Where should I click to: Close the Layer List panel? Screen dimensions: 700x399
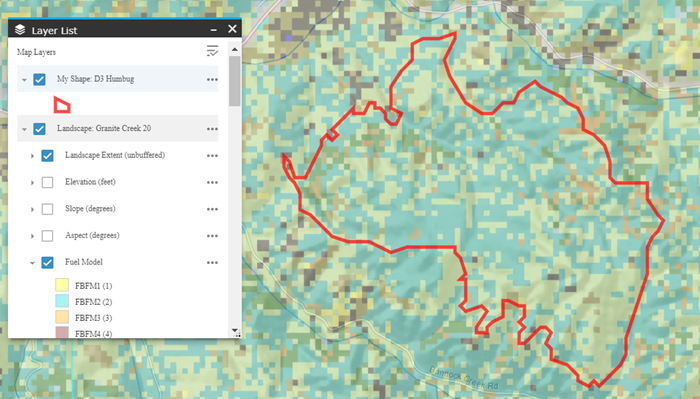tap(232, 29)
